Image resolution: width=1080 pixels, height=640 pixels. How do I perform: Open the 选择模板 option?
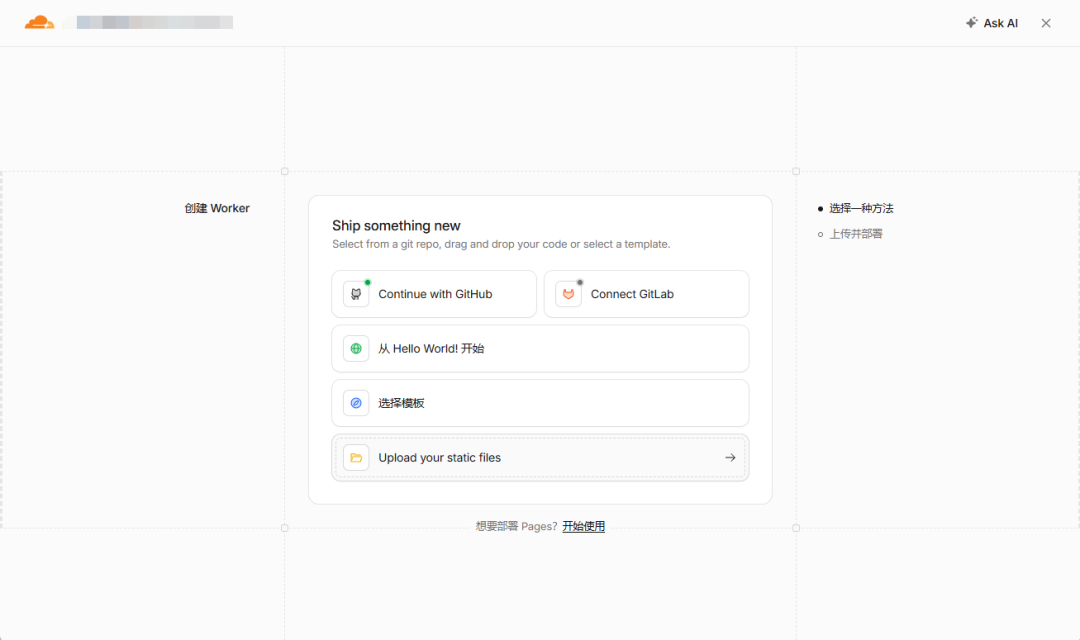pyautogui.click(x=540, y=403)
